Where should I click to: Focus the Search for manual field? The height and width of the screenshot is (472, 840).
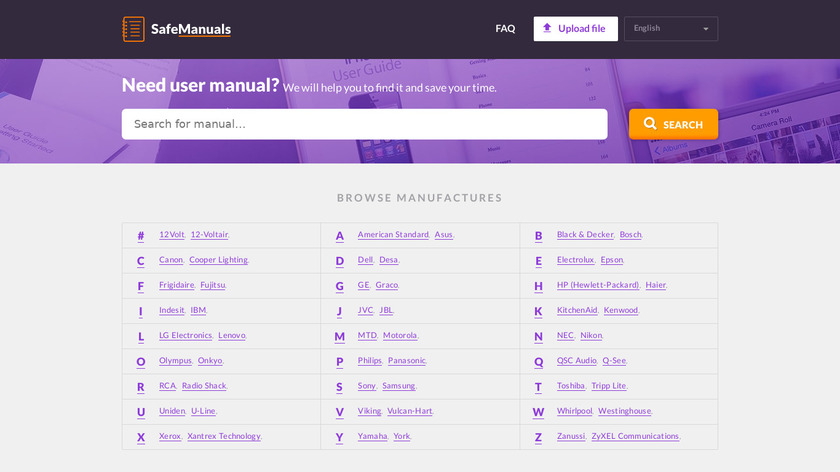tap(364, 124)
